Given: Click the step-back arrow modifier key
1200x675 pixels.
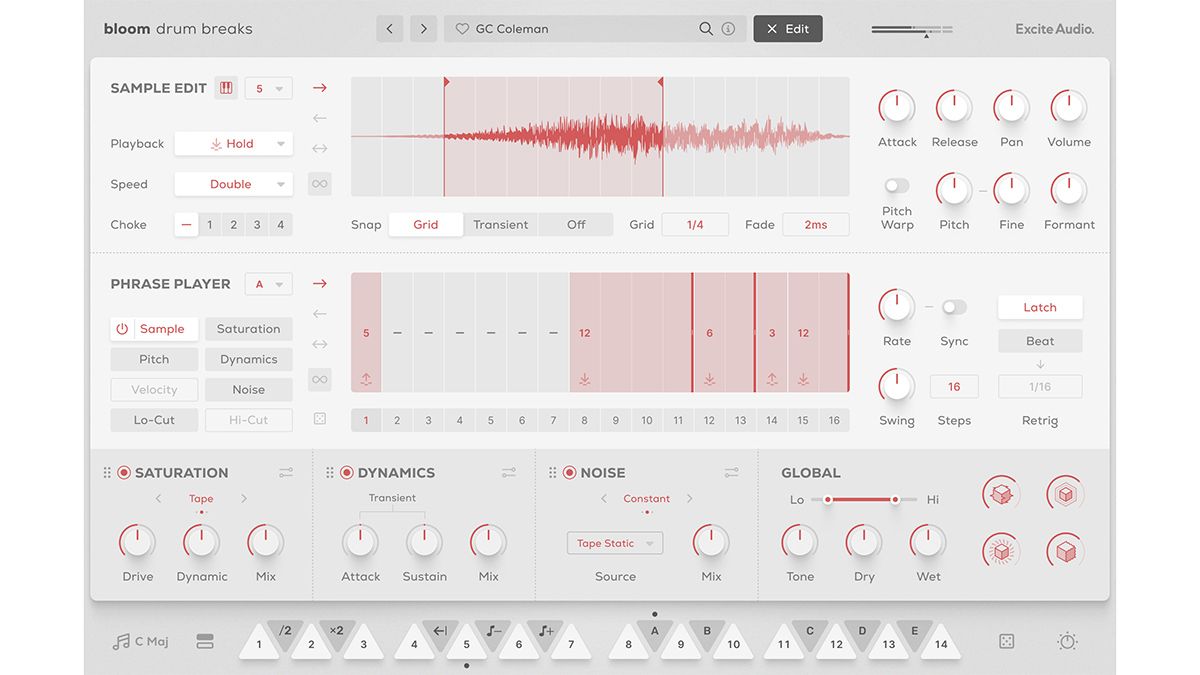Looking at the screenshot, I should pyautogui.click(x=440, y=632).
